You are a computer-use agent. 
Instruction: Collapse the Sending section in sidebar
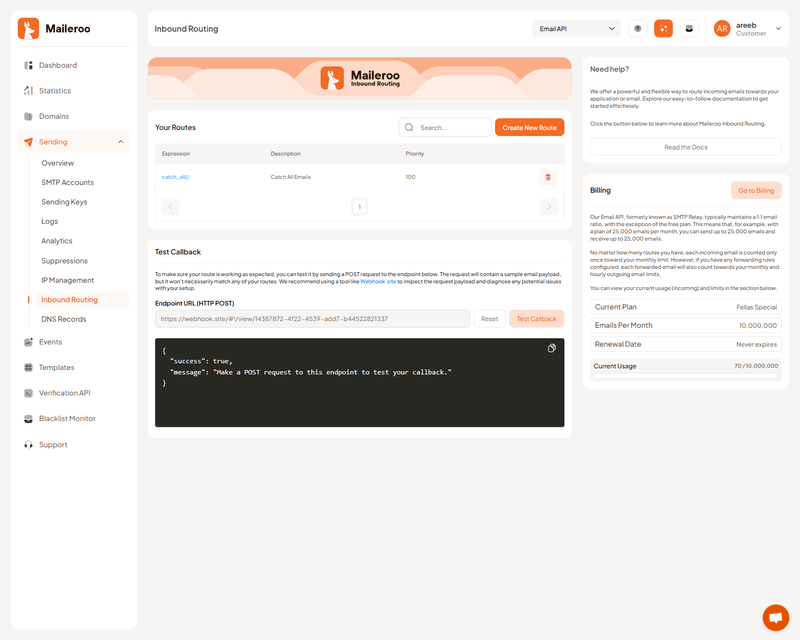coord(121,142)
